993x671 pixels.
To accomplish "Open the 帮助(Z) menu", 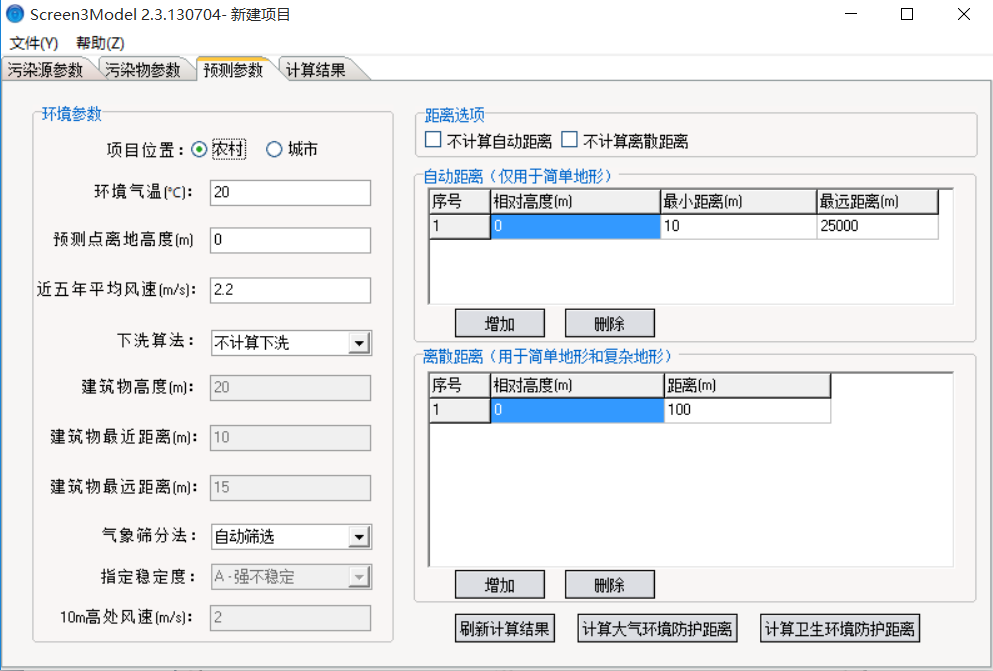I will [100, 43].
